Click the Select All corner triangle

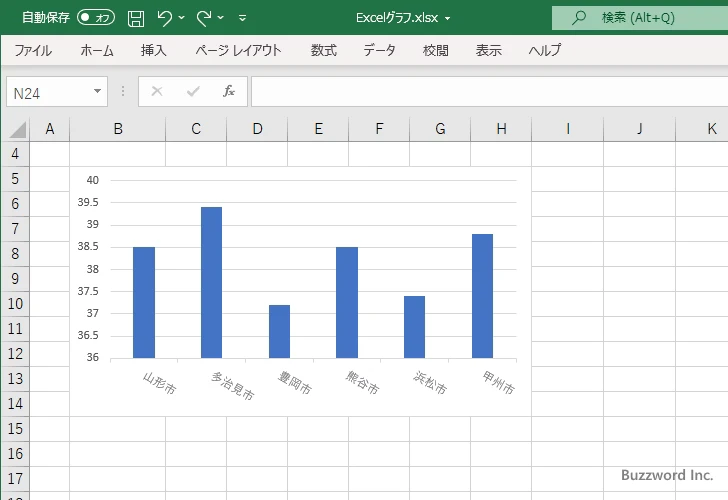click(x=17, y=129)
